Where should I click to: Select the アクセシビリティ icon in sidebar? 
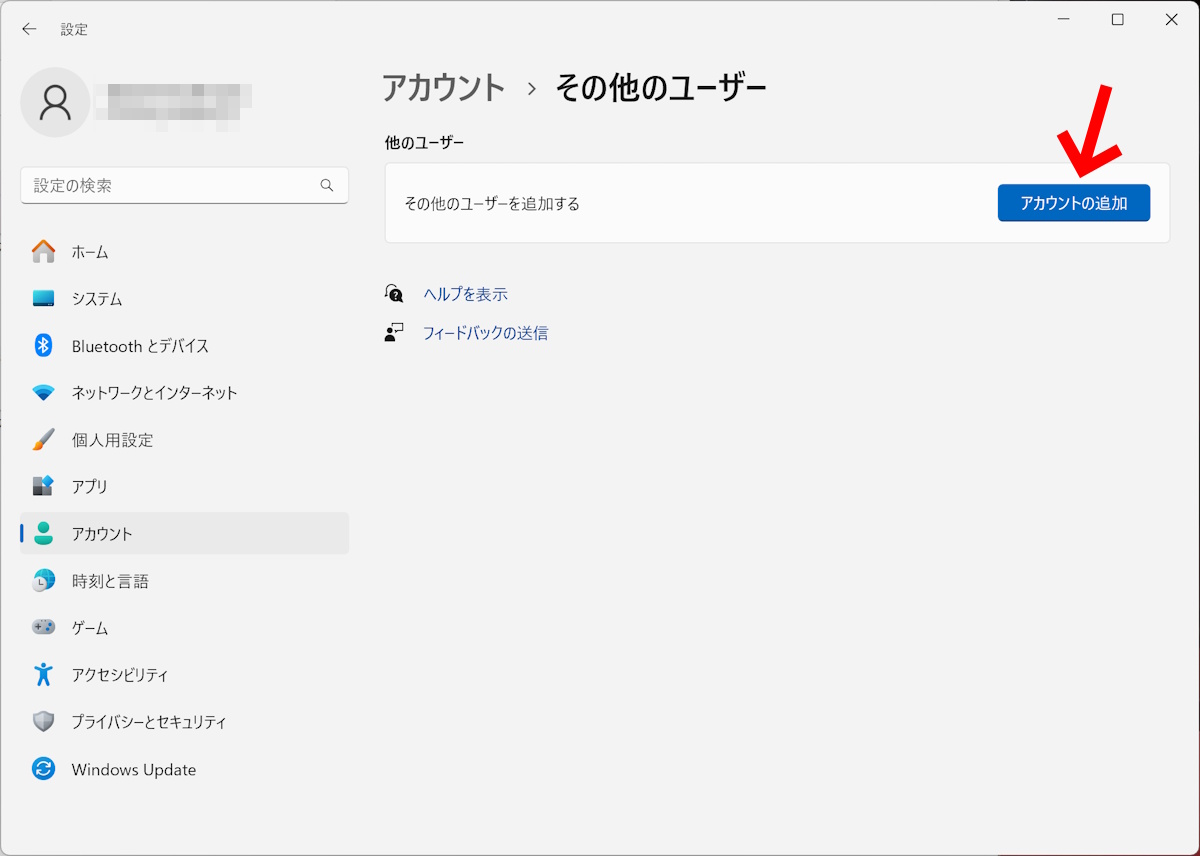click(44, 674)
